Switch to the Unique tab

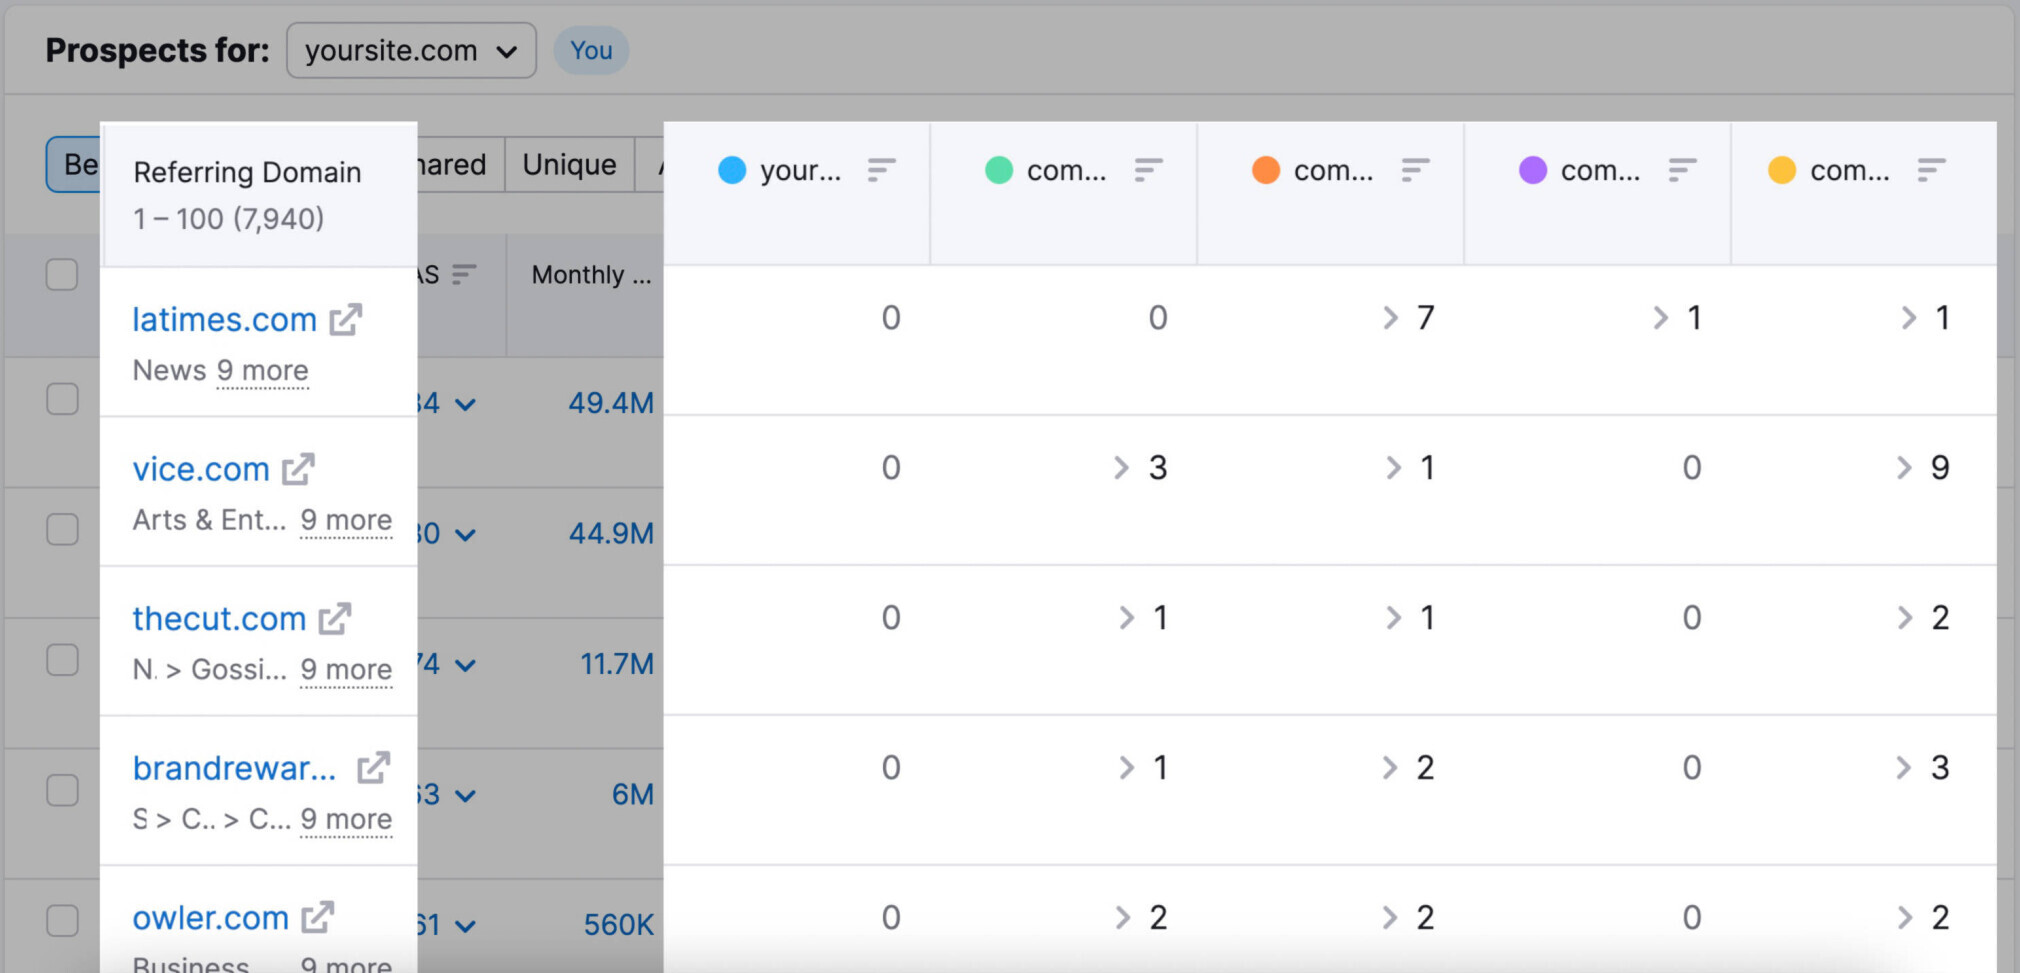[x=569, y=165]
